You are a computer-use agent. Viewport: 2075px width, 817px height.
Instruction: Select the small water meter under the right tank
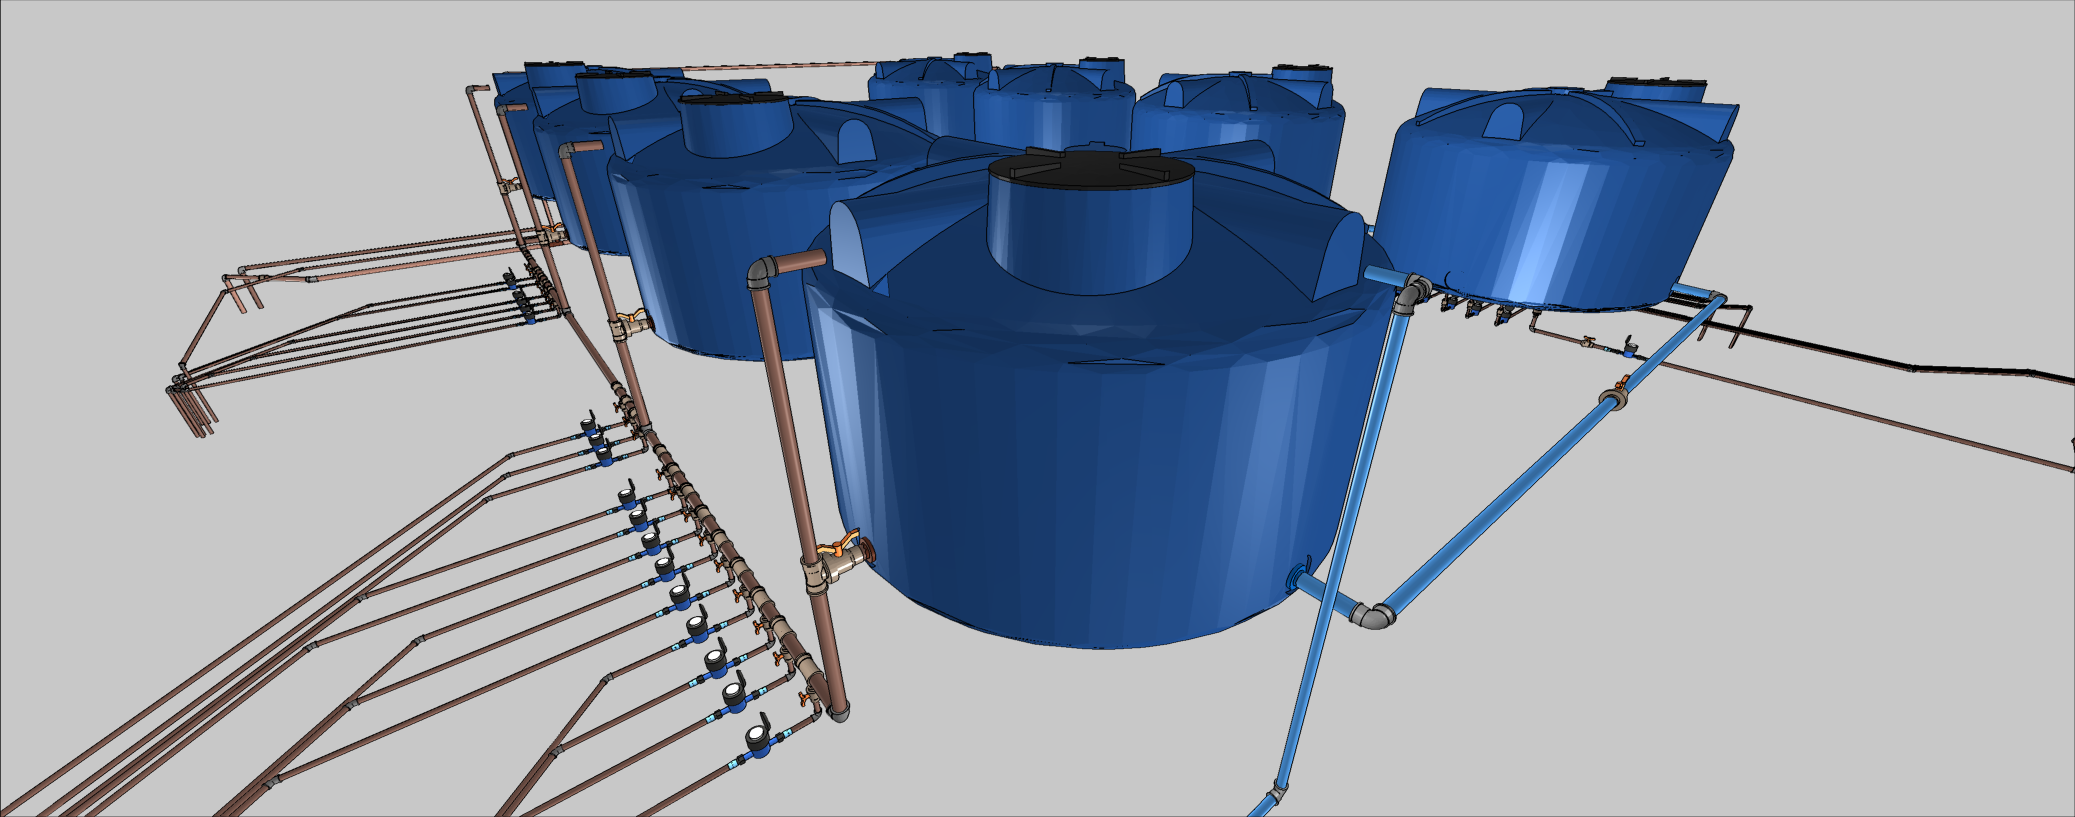1628,348
